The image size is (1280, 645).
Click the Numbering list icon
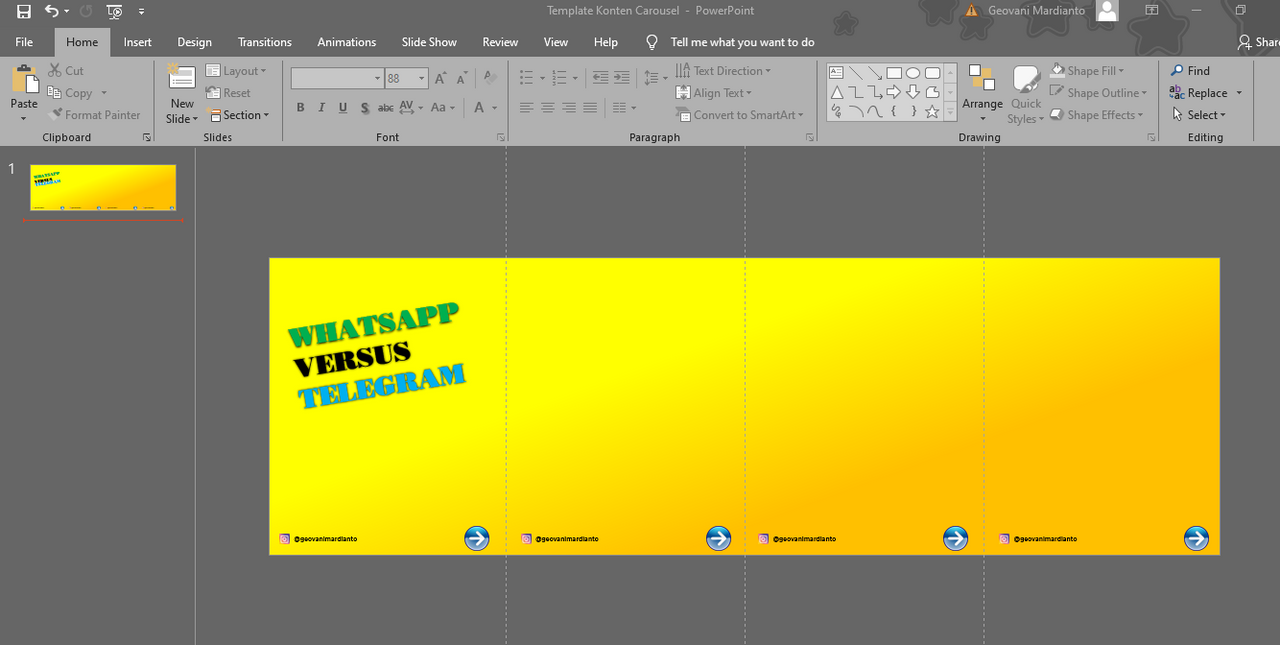[x=559, y=77]
